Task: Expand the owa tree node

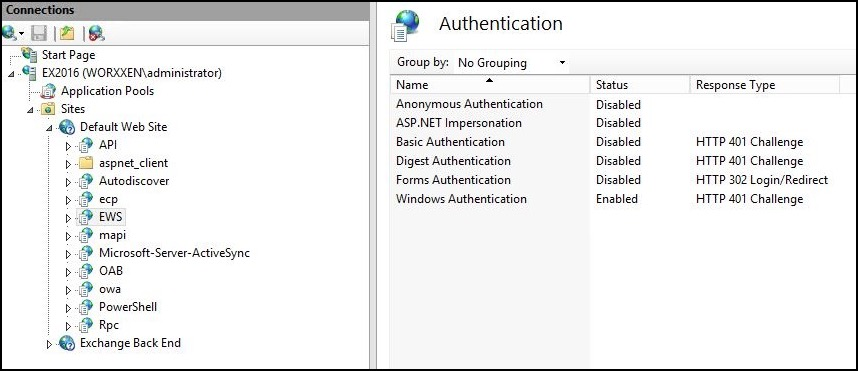Action: [x=68, y=289]
